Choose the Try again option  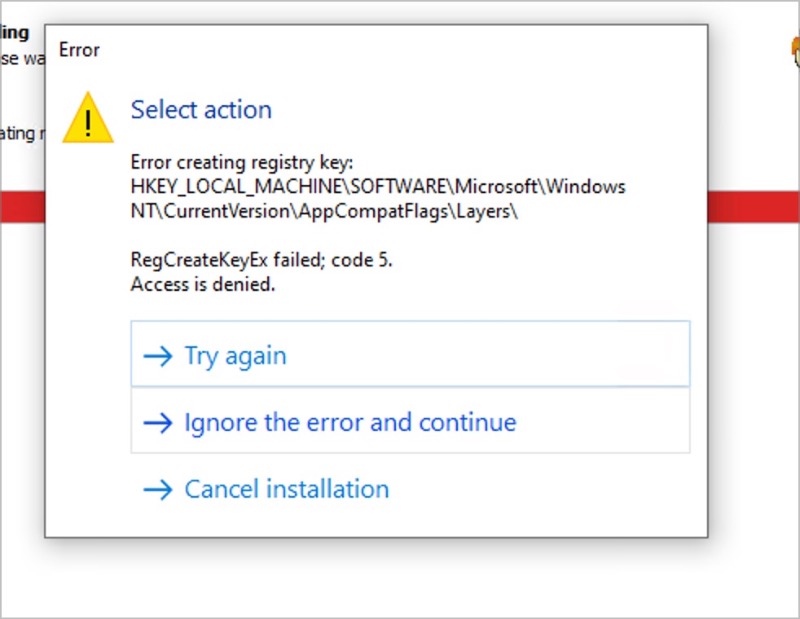pos(410,354)
